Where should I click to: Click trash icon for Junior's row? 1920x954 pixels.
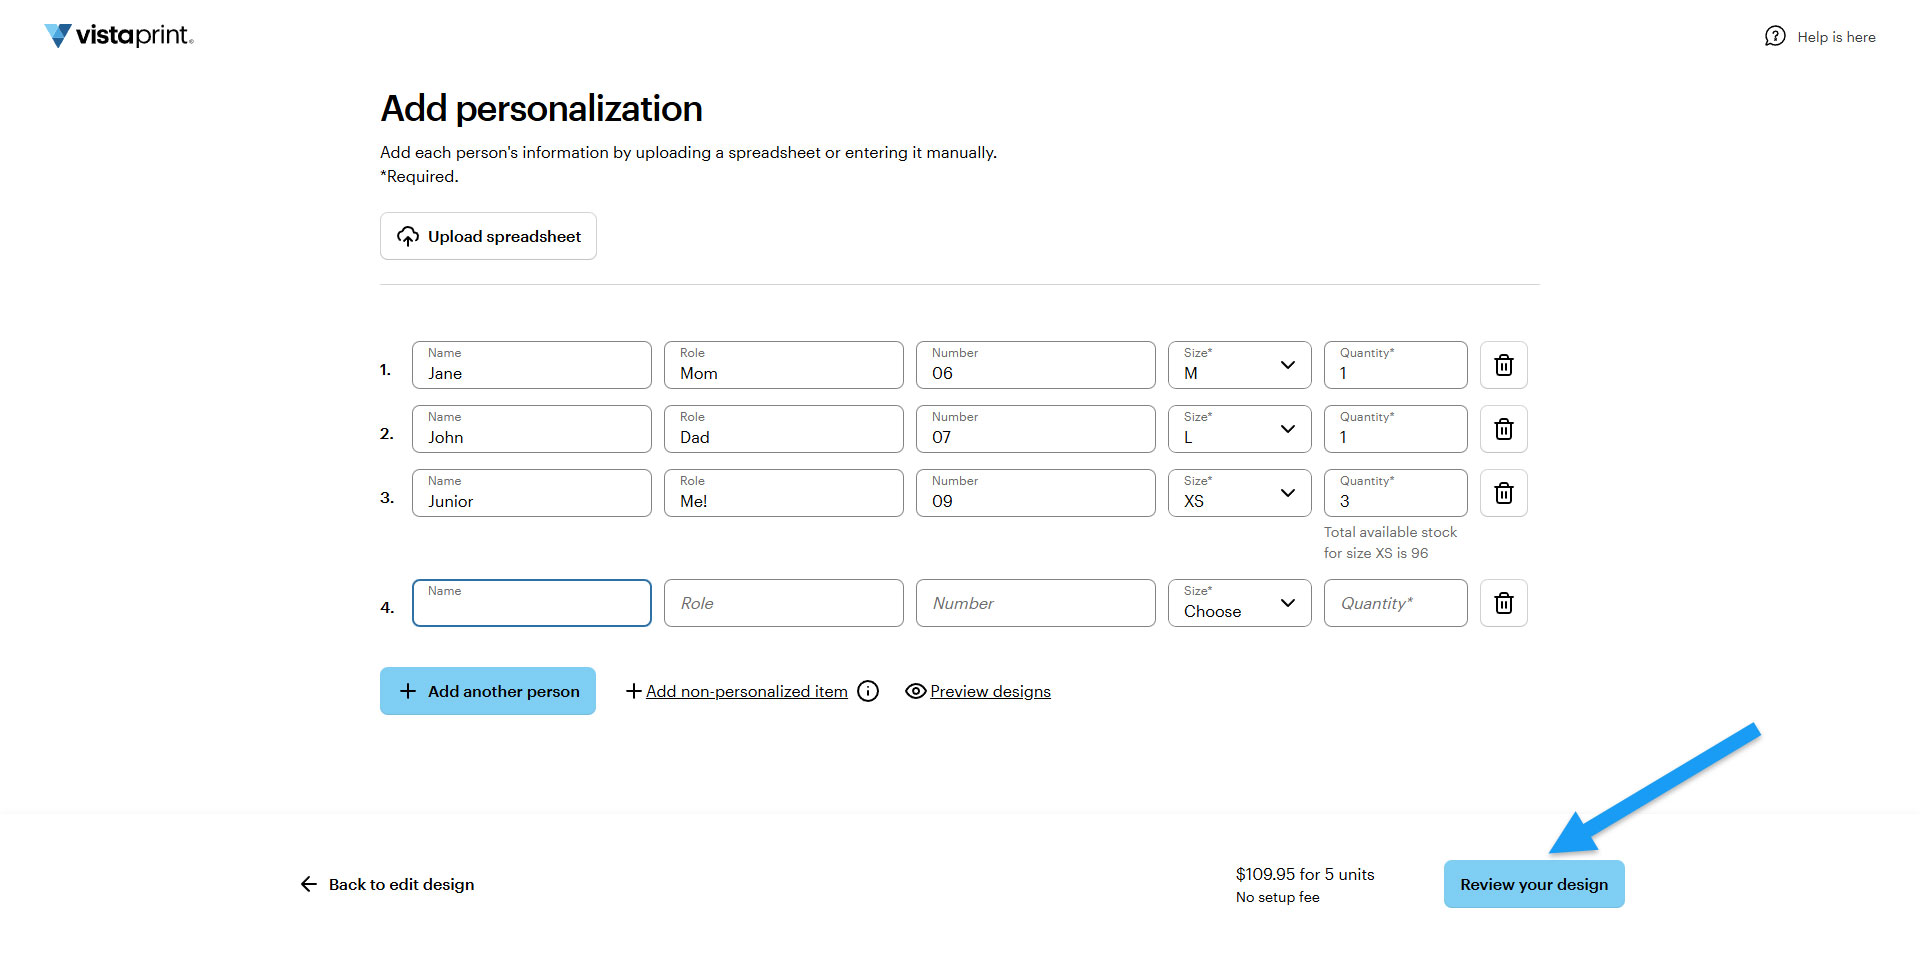click(x=1503, y=493)
